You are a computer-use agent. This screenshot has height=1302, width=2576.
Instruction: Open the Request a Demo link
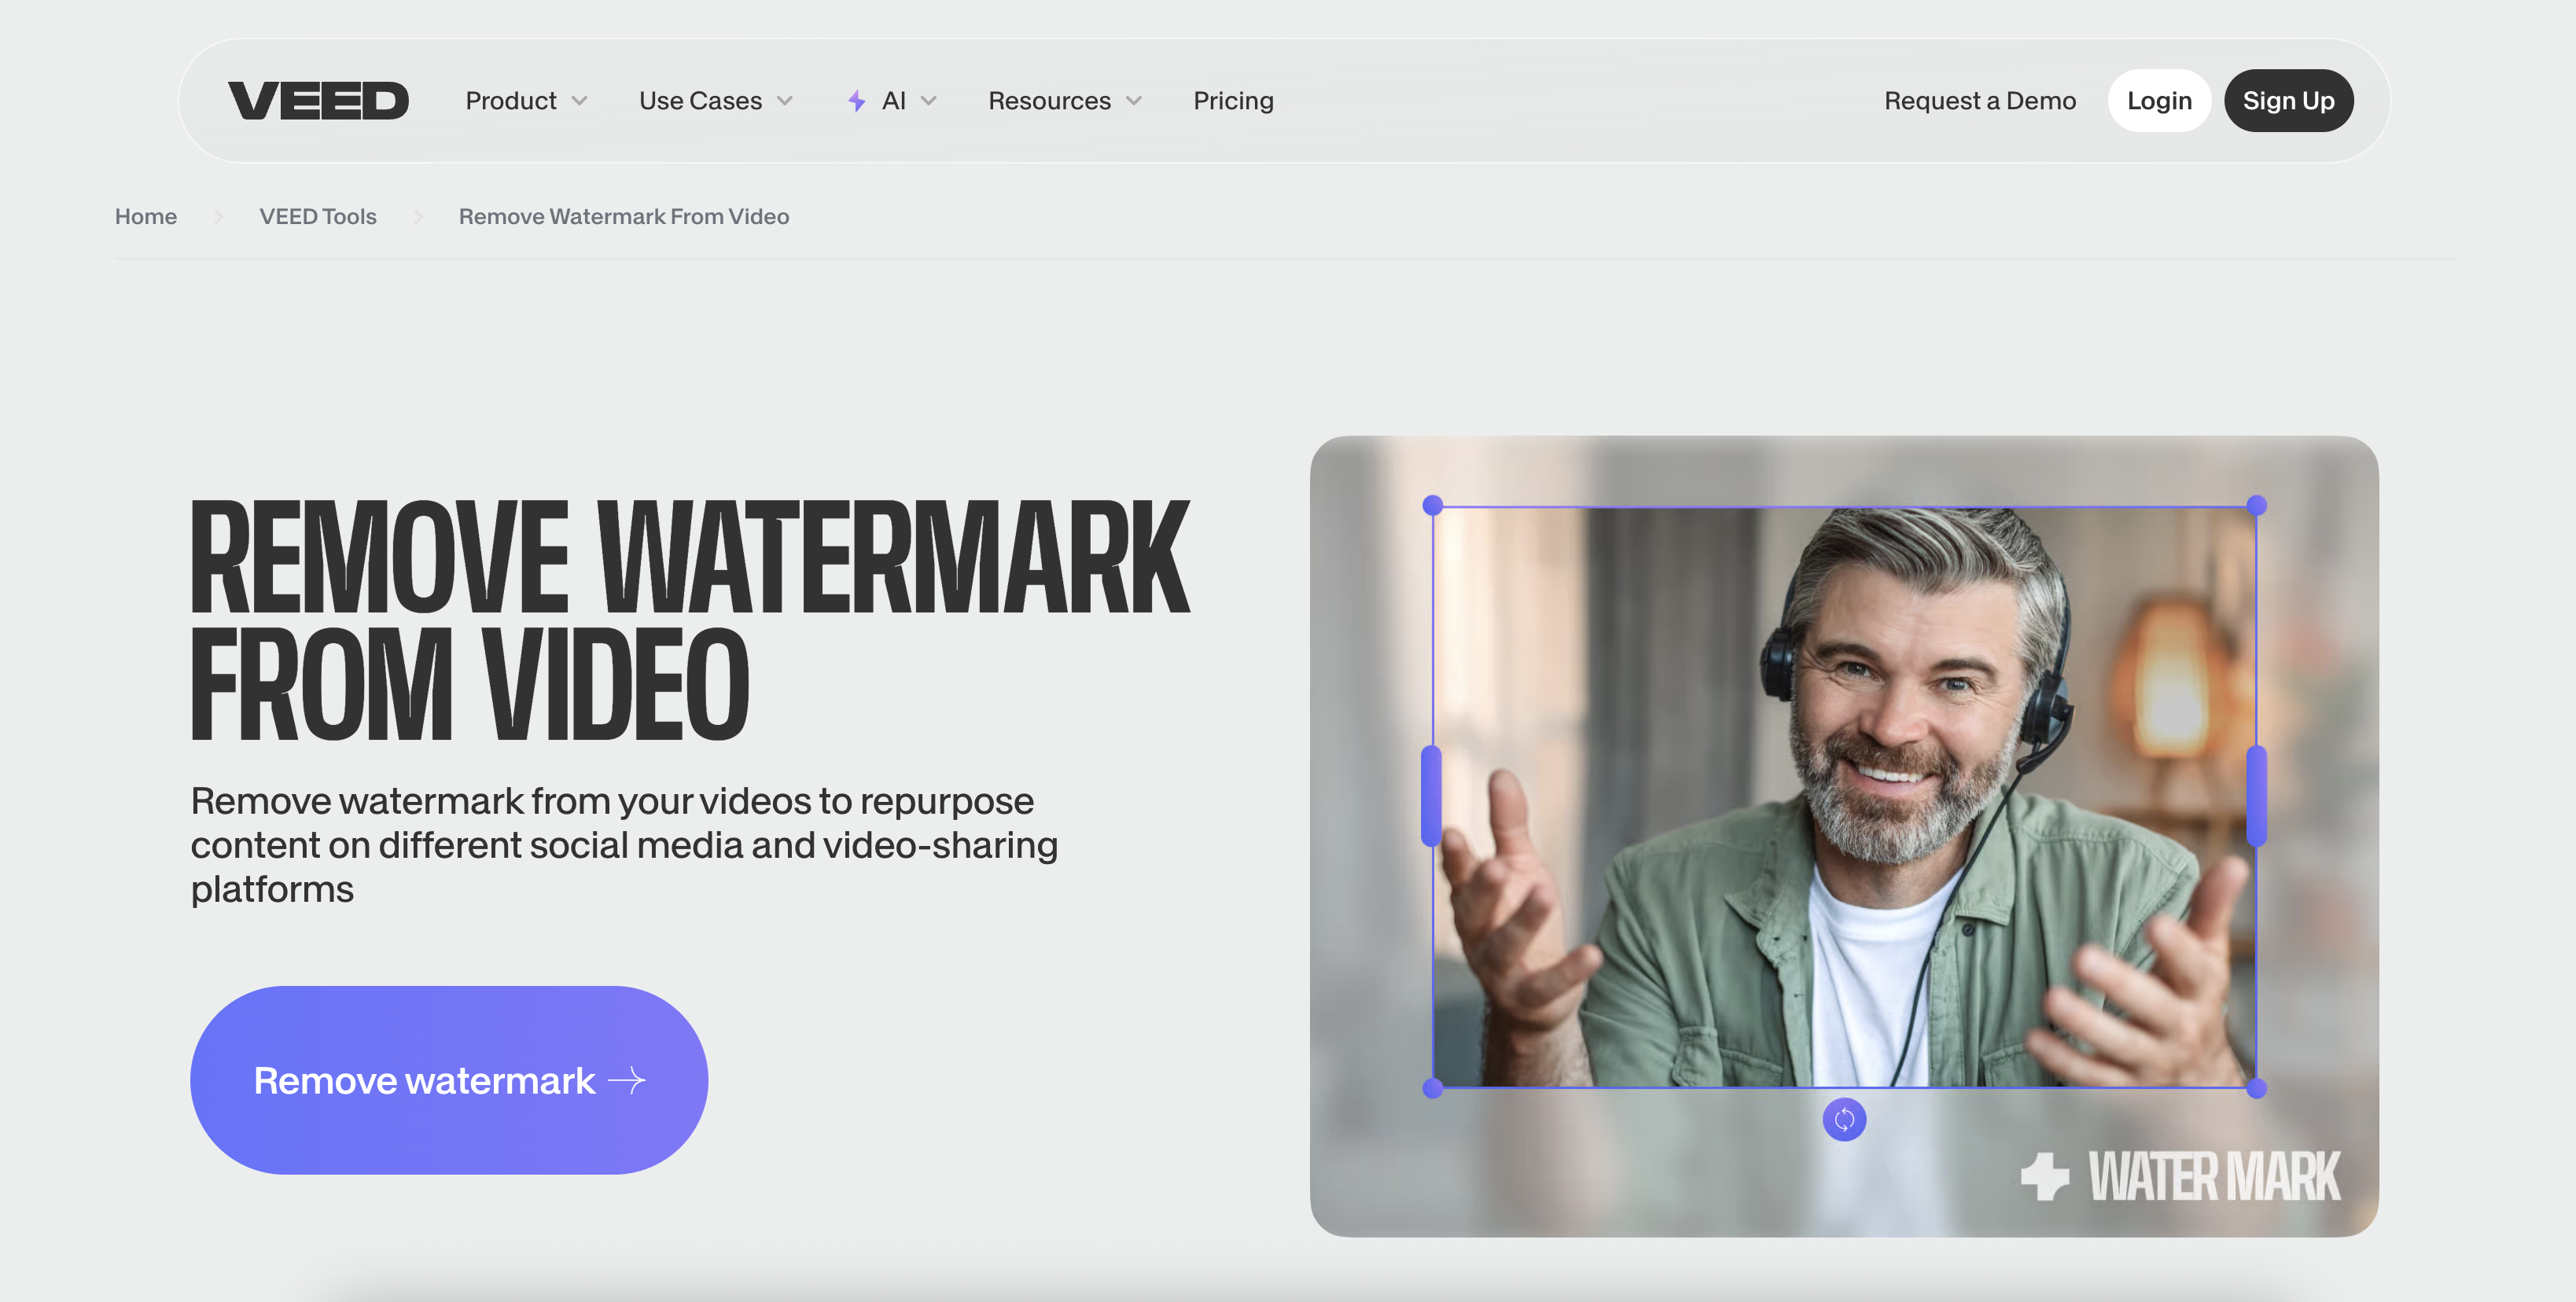1979,100
